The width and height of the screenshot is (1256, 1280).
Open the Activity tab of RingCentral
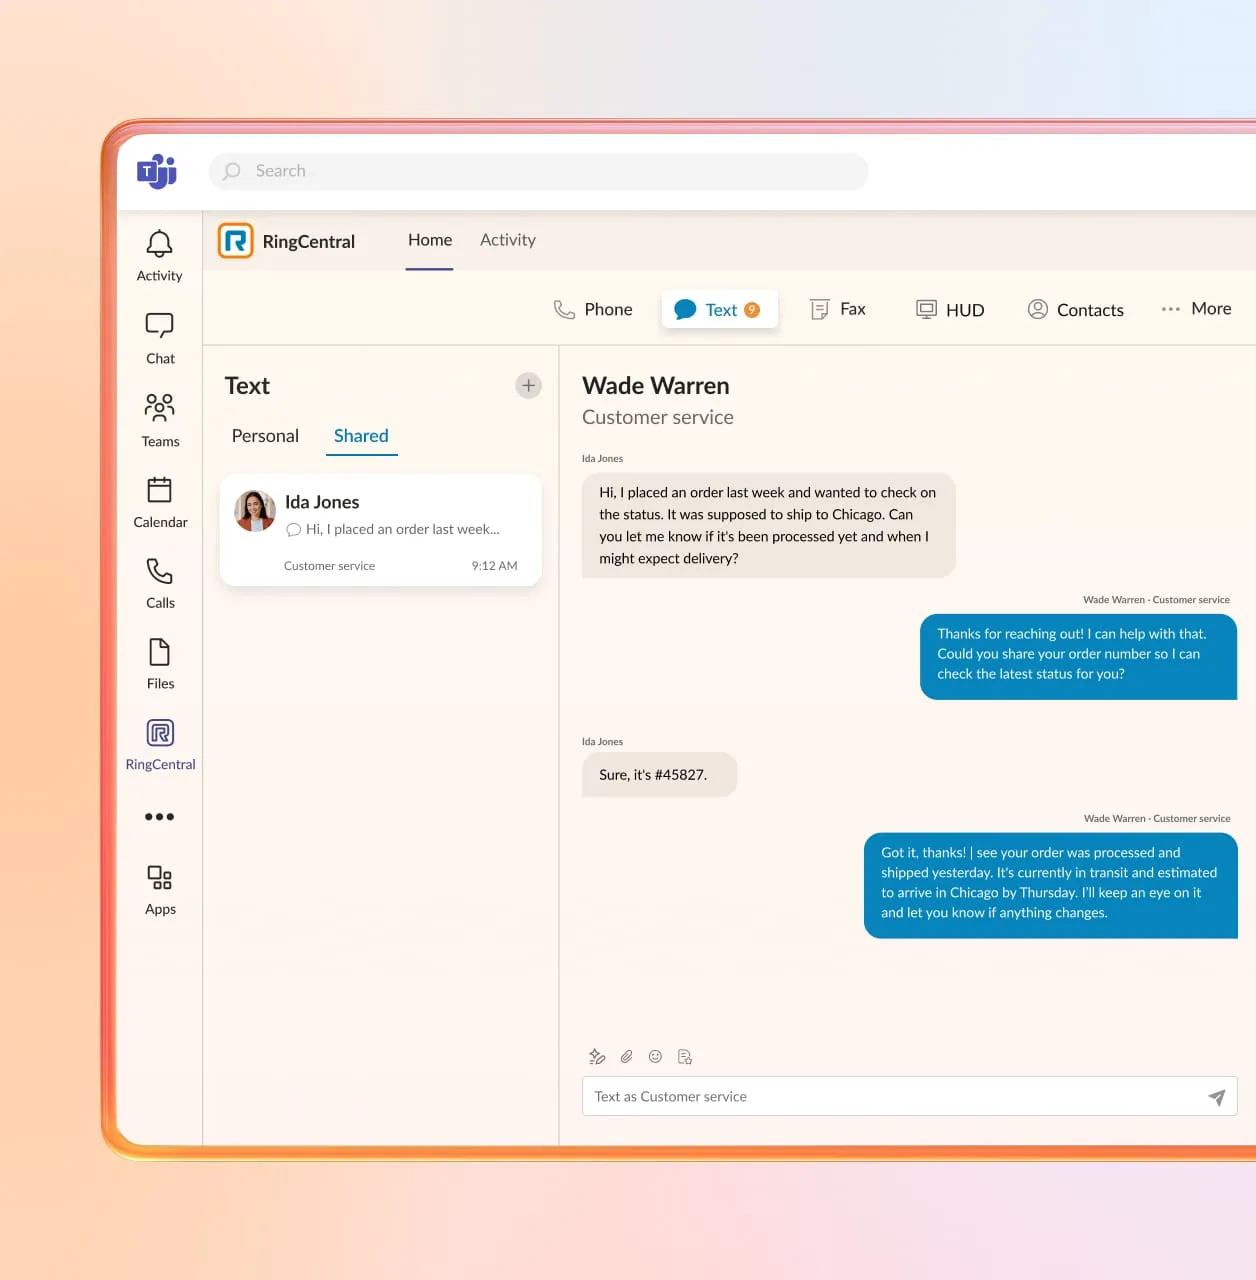coord(507,240)
